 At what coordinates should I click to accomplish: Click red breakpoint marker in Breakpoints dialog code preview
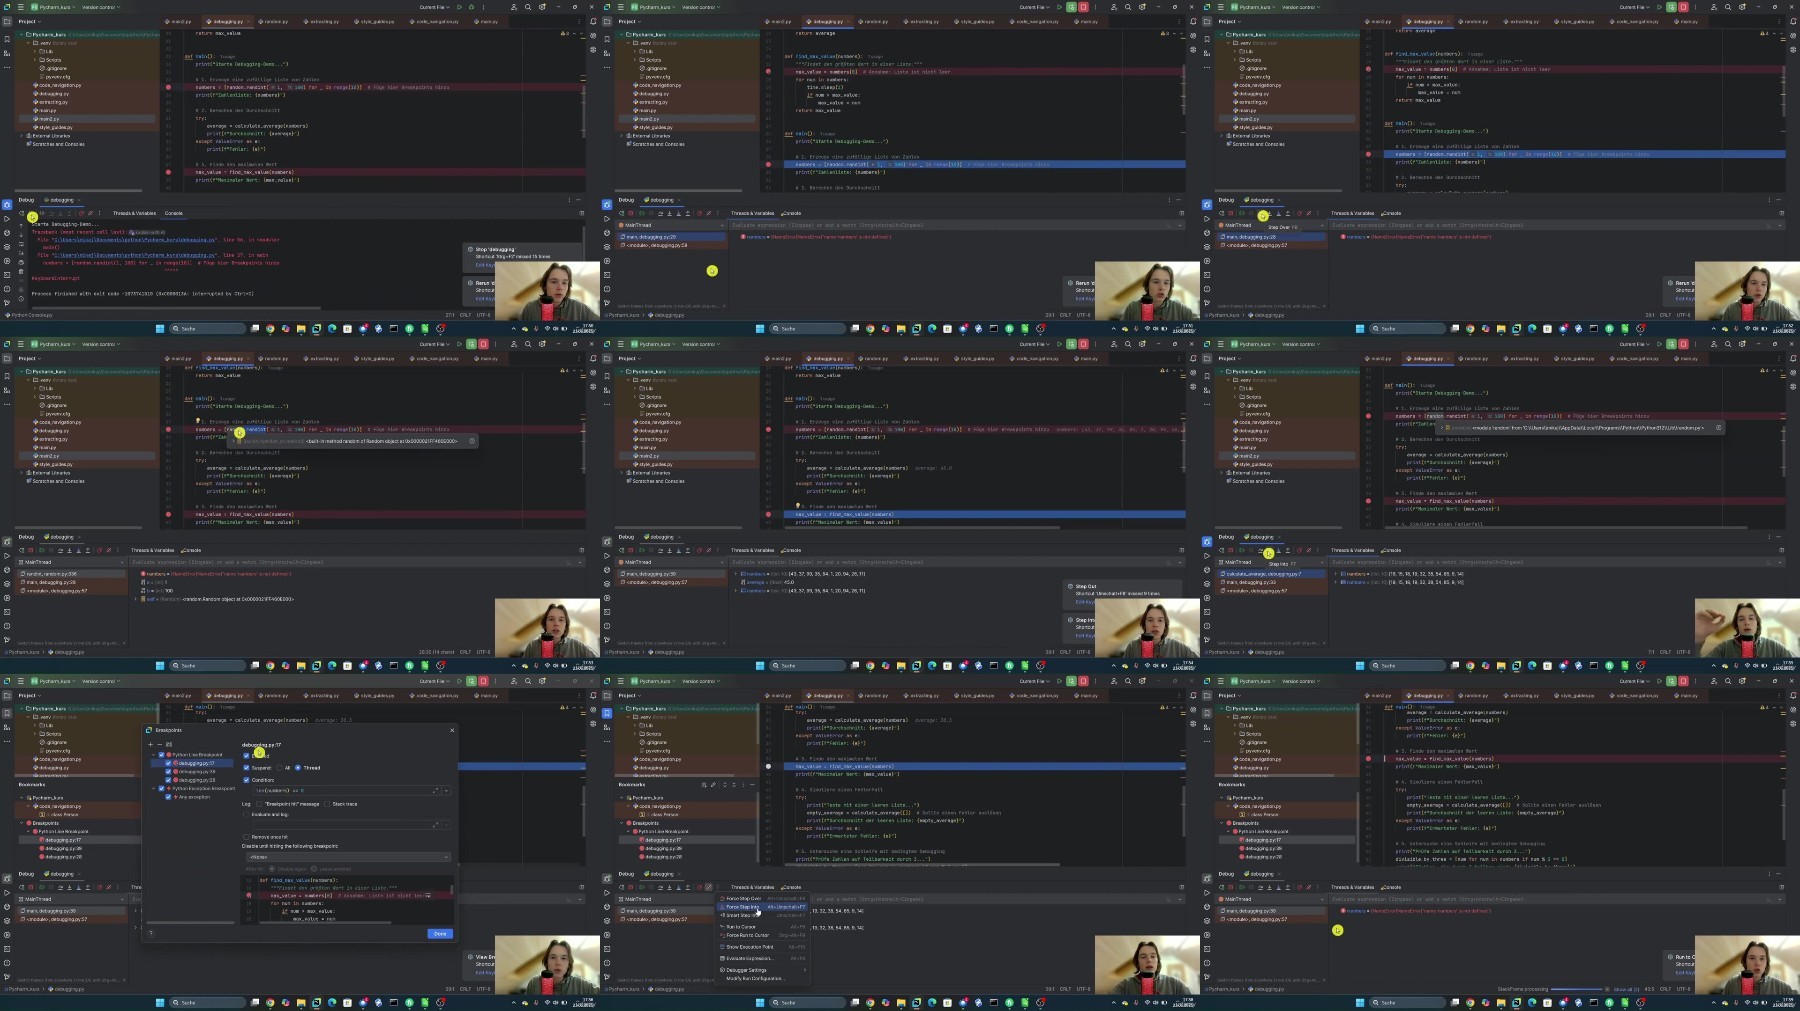click(249, 895)
